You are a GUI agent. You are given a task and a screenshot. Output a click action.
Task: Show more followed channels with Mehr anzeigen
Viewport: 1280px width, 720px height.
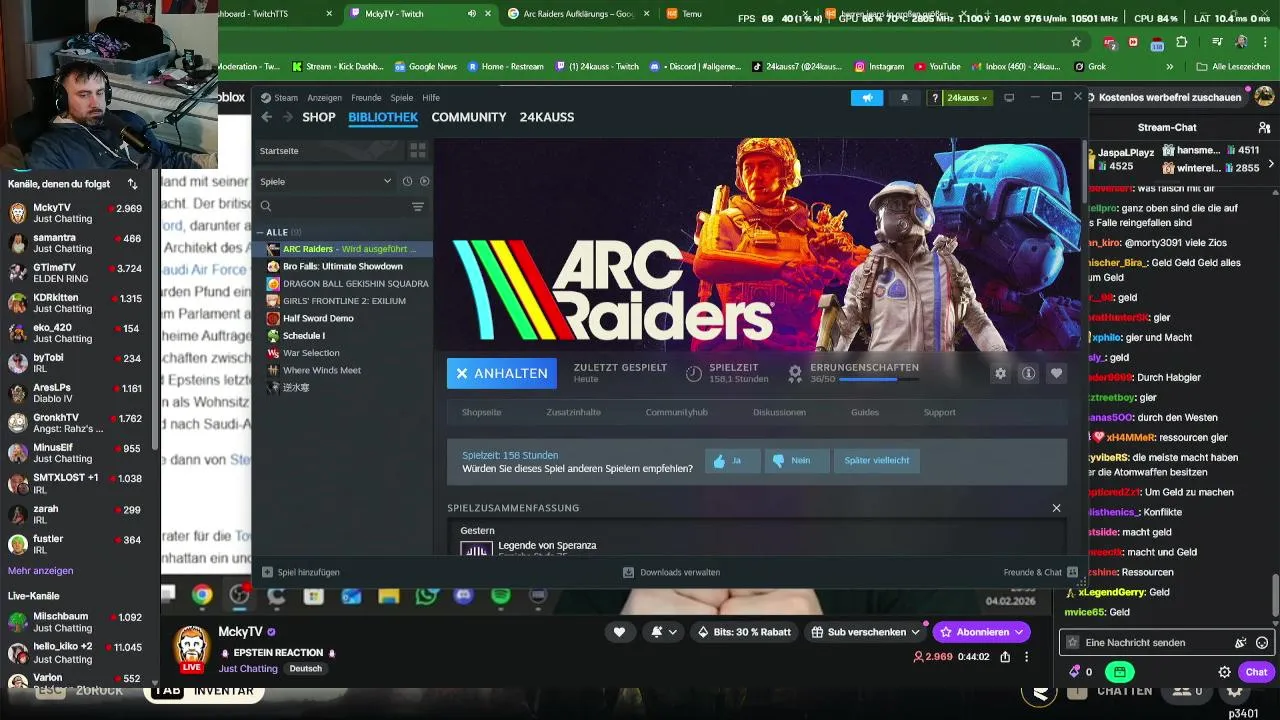click(x=41, y=571)
